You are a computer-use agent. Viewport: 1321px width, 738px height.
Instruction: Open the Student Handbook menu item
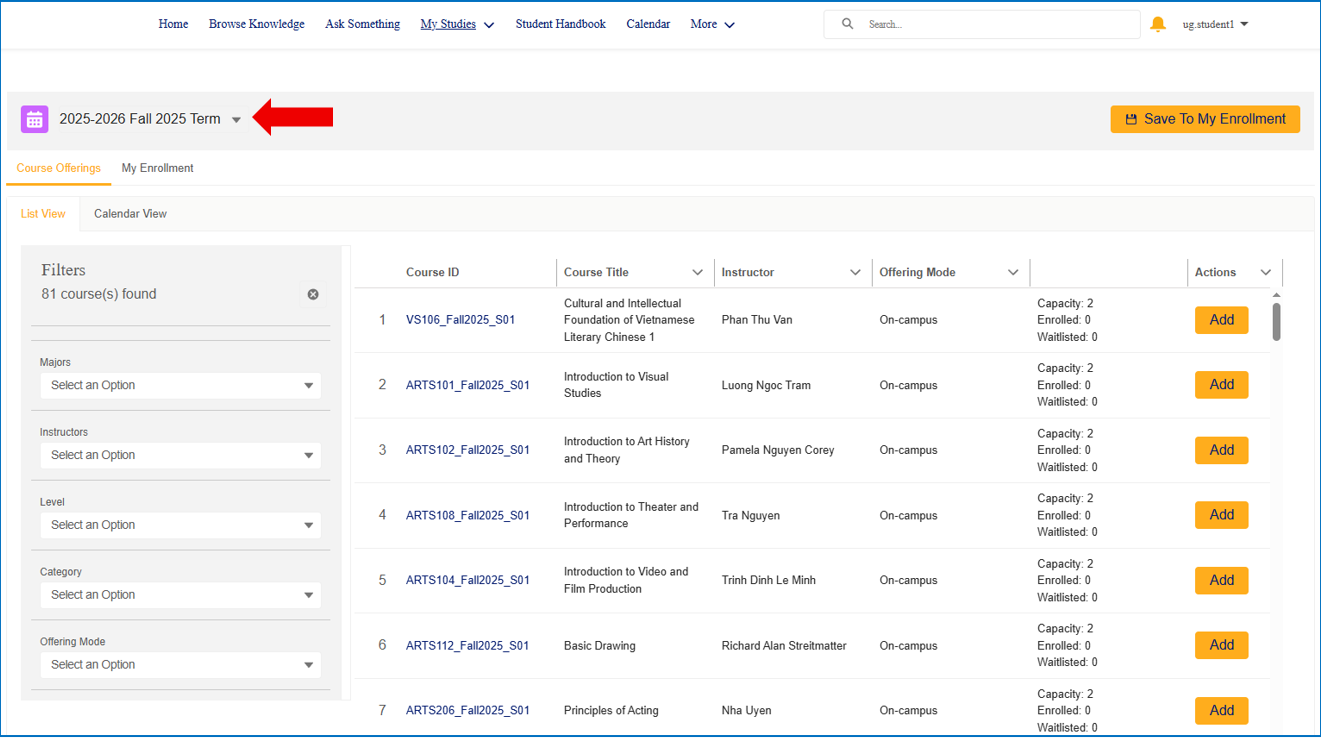coord(560,23)
